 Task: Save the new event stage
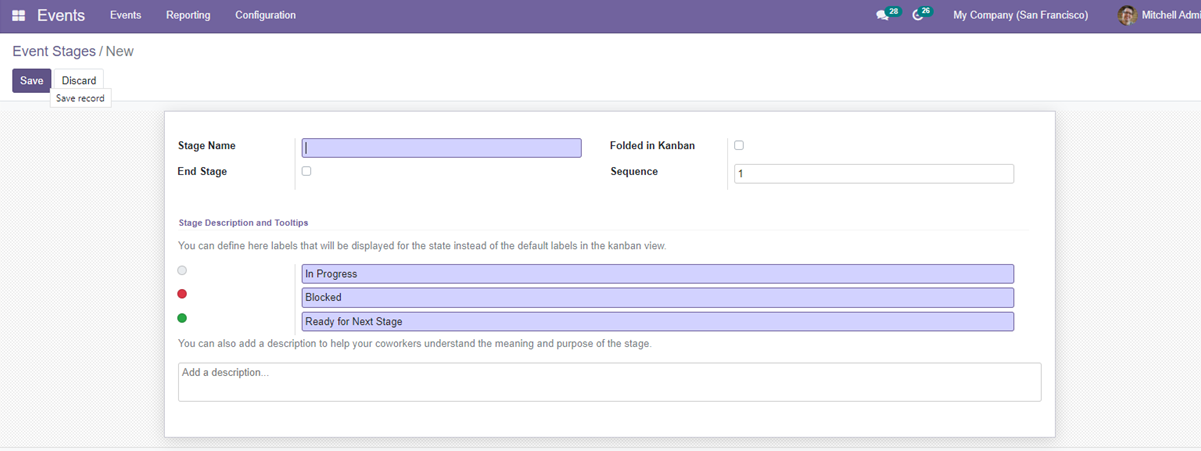pyautogui.click(x=31, y=80)
